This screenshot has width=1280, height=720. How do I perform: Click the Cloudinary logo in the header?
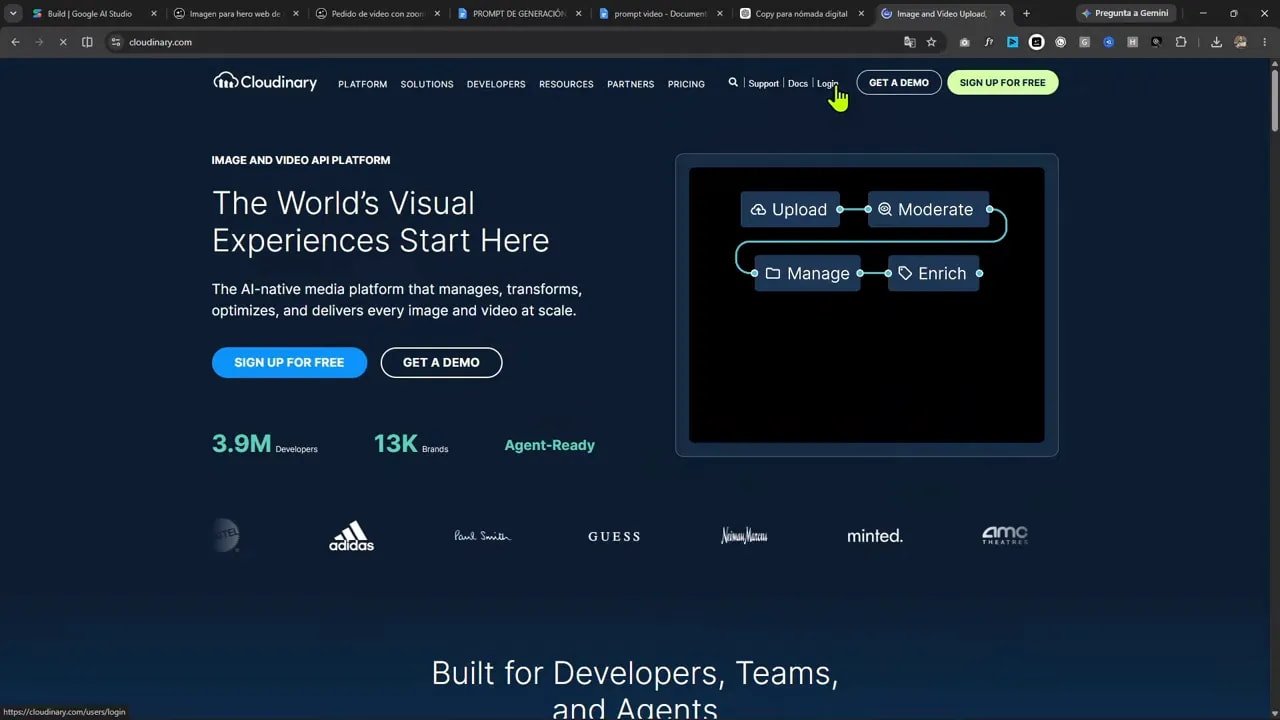pos(265,82)
